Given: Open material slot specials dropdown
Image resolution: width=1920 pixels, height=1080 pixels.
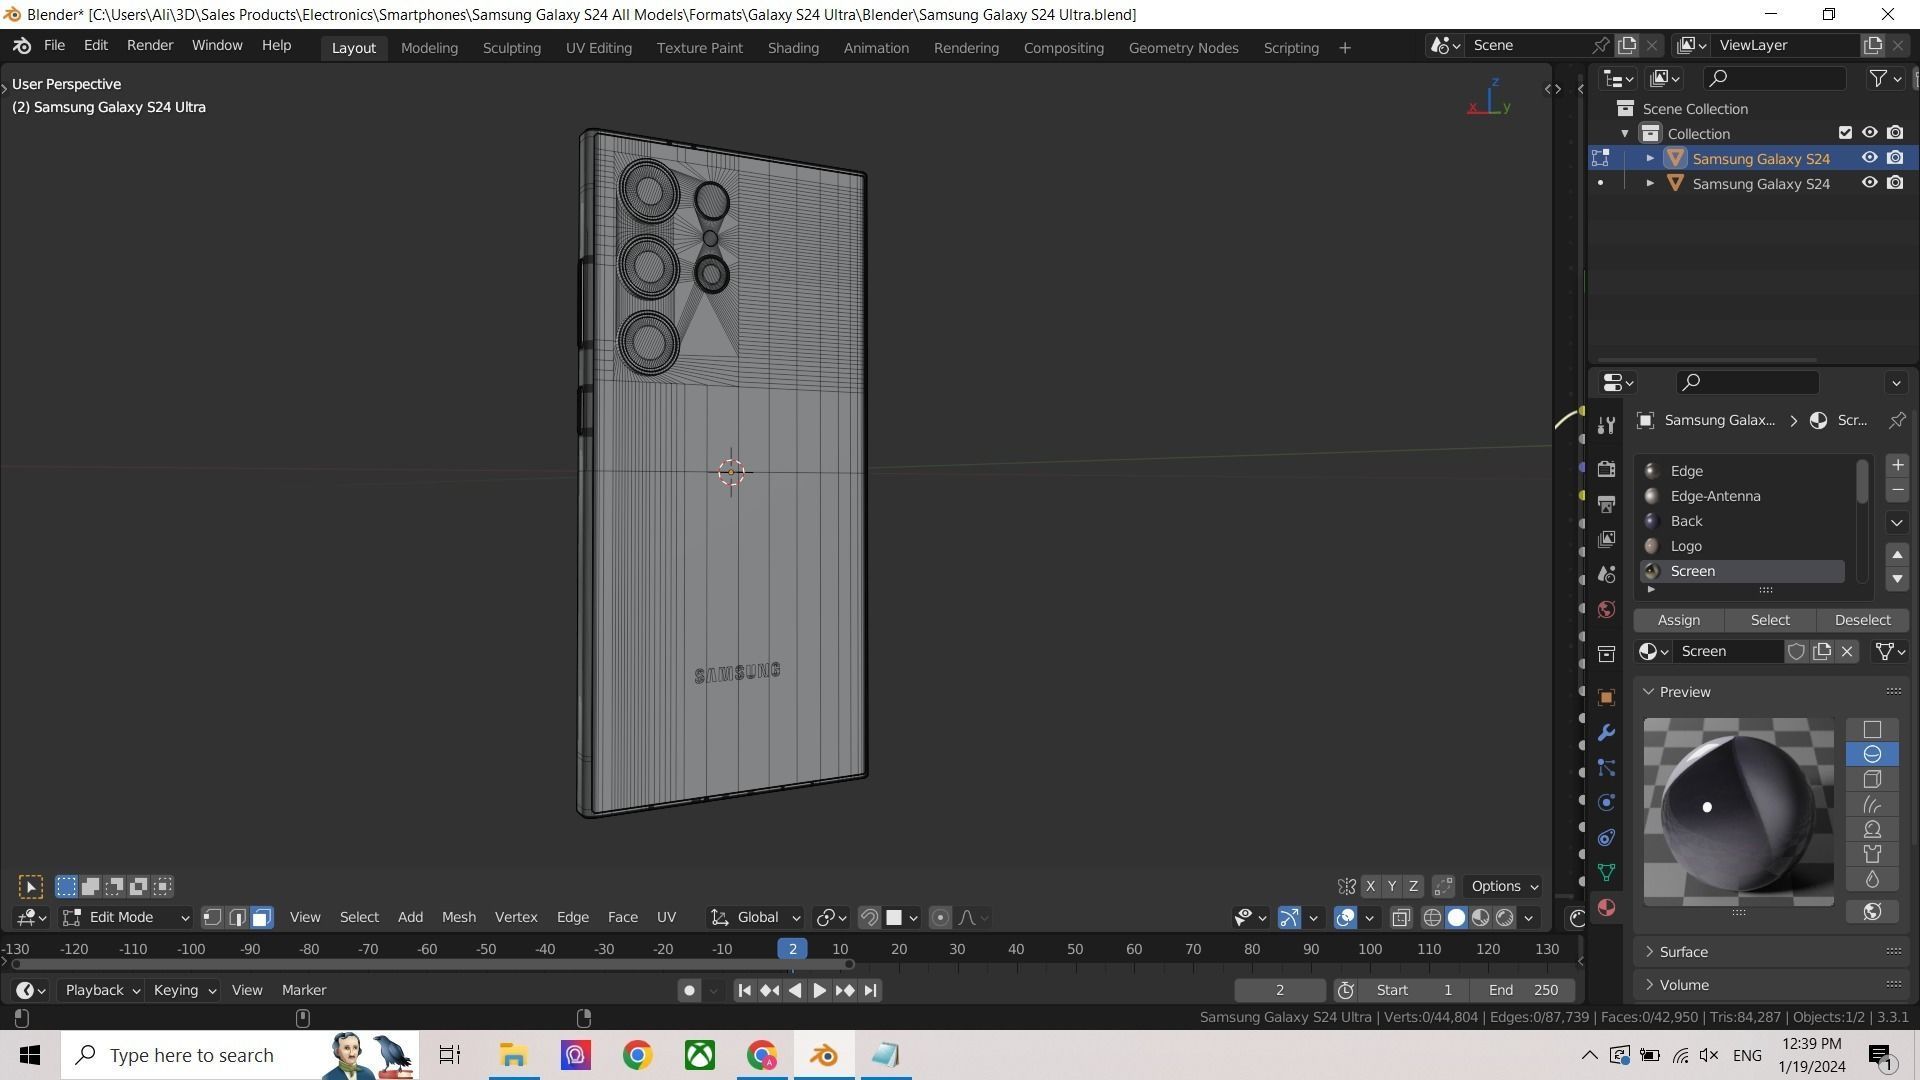Looking at the screenshot, I should coord(1897,522).
